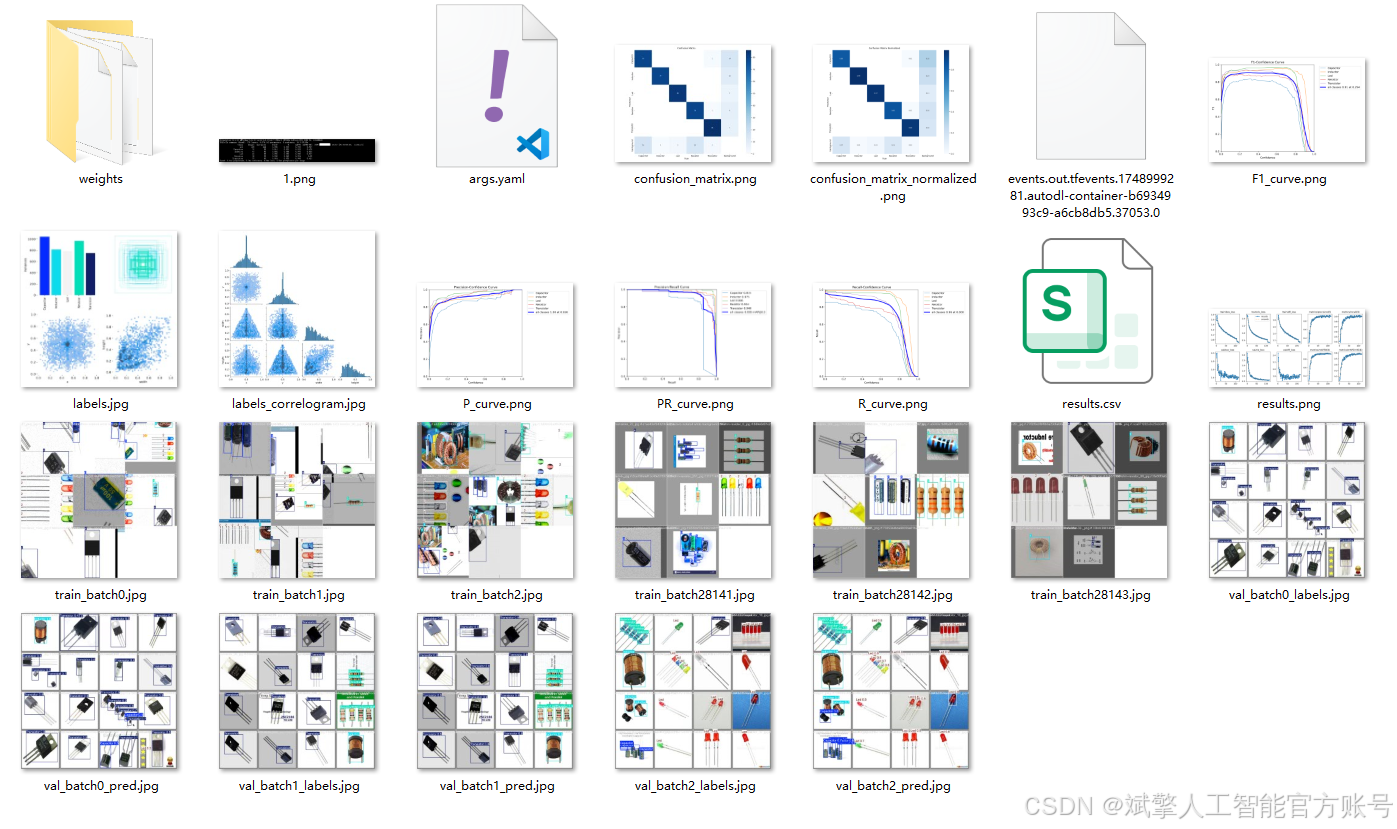Click the 'PR_curve.png' file name
This screenshot has height=829, width=1397.
pyautogui.click(x=694, y=404)
